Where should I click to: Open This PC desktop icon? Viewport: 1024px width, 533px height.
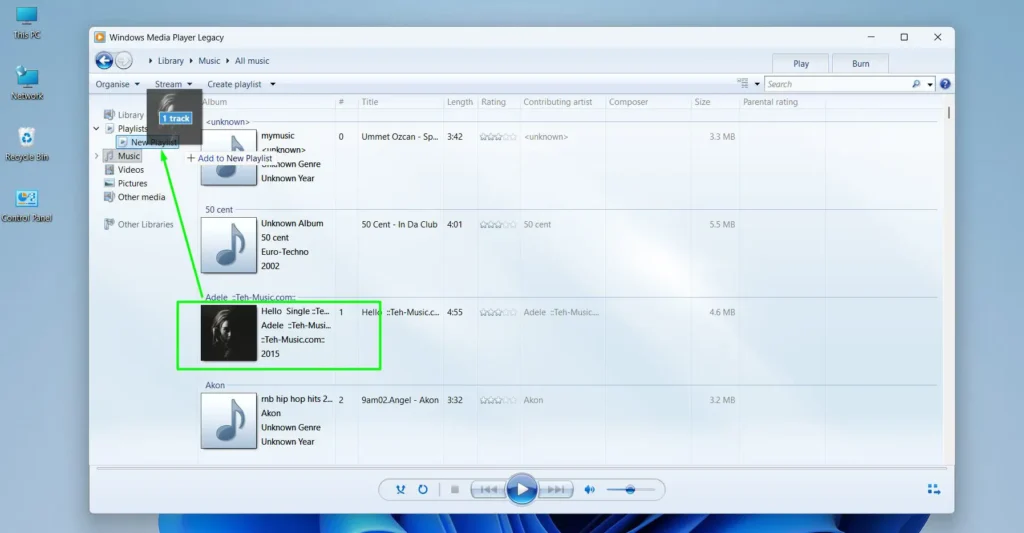27,22
